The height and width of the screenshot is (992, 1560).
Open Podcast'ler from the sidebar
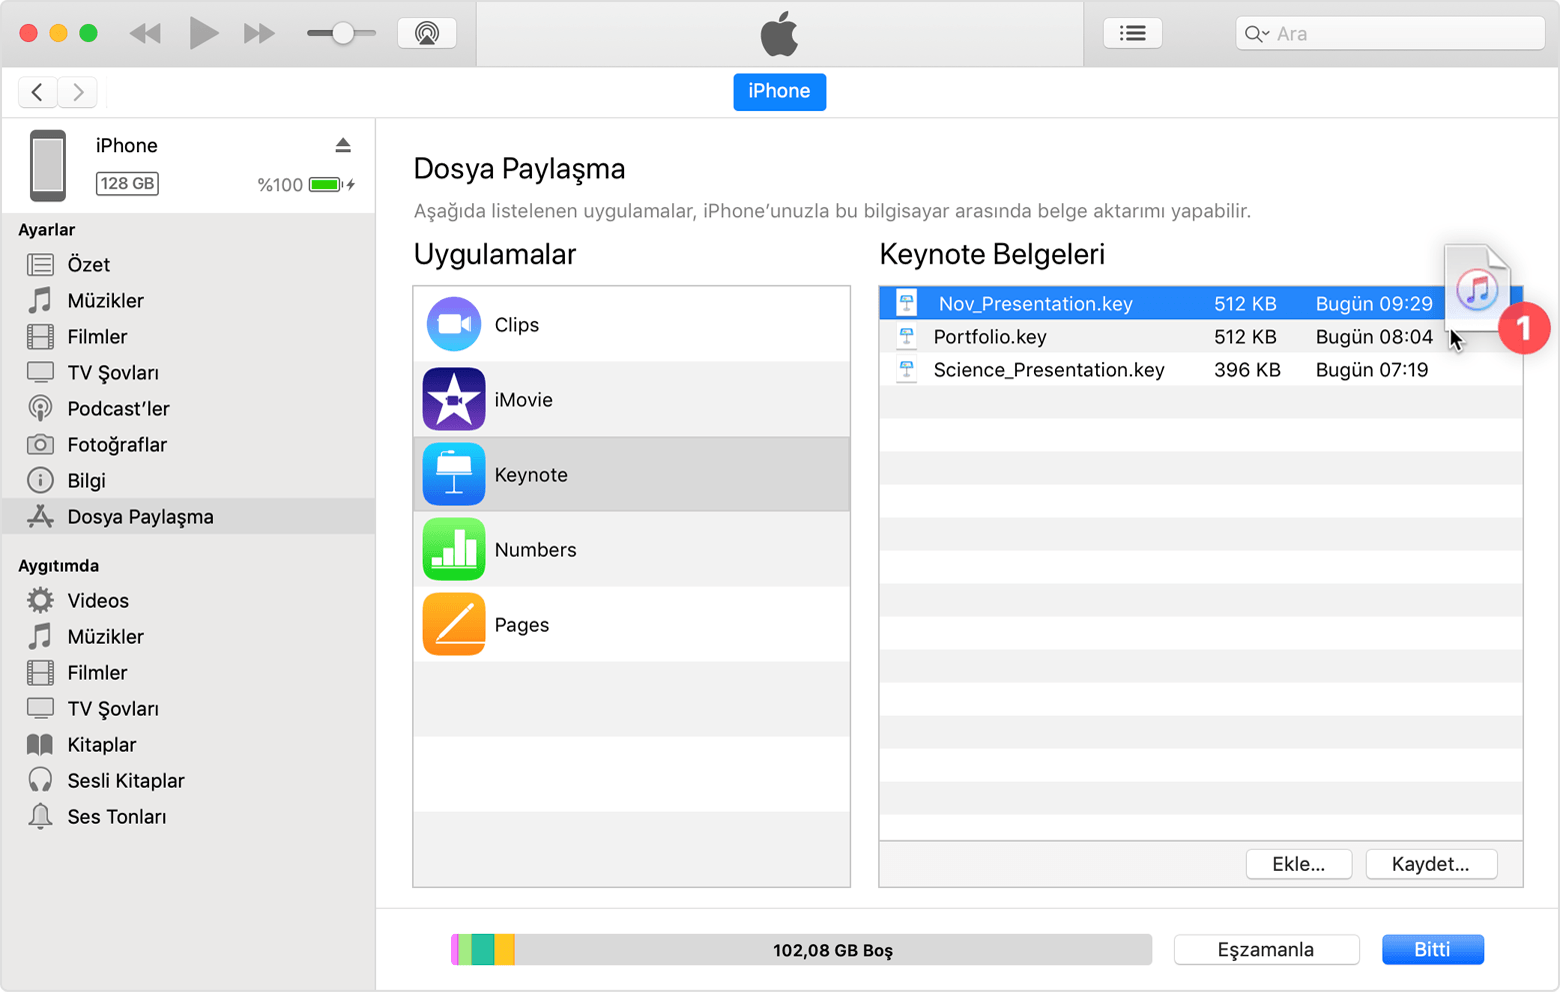pos(117,408)
